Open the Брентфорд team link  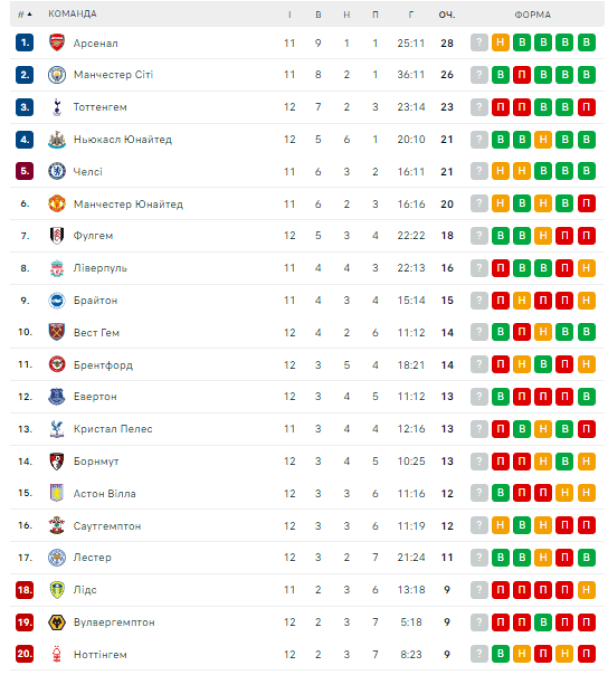click(x=103, y=365)
